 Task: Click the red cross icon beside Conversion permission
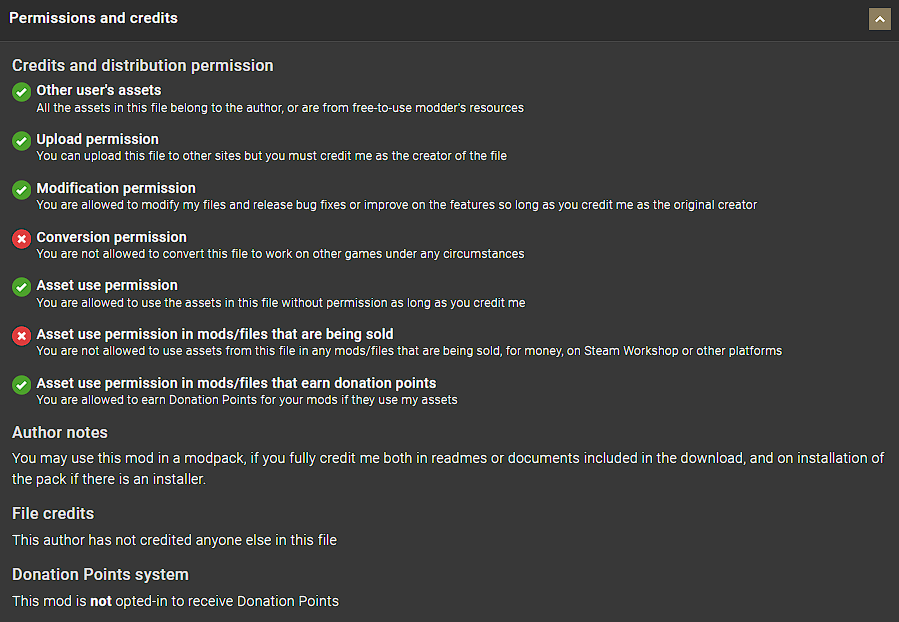pyautogui.click(x=21, y=239)
